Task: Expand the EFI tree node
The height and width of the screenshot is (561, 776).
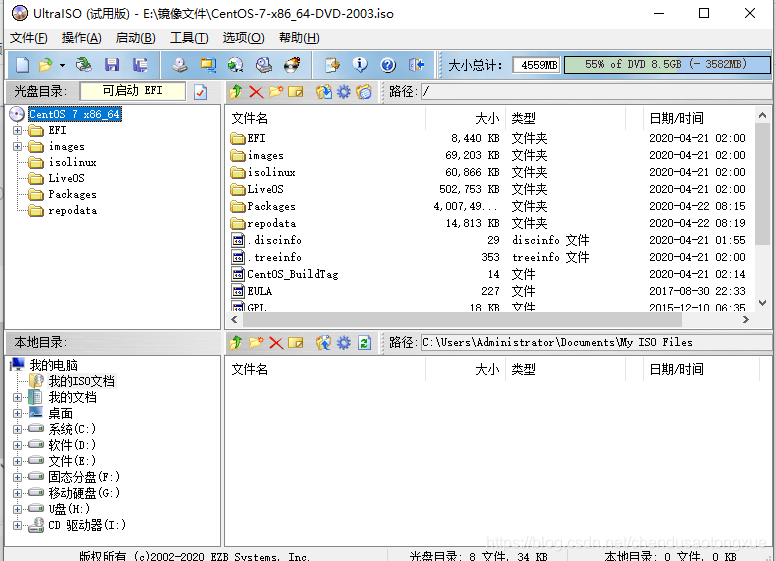Action: click(x=17, y=131)
